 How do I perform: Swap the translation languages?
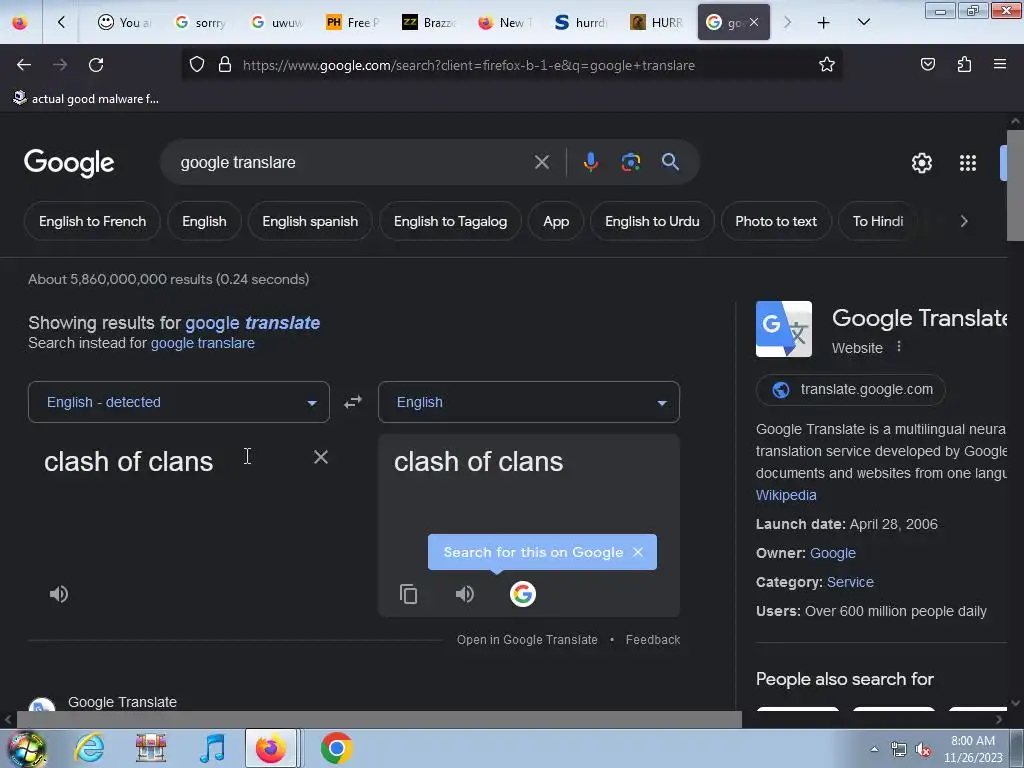coord(353,402)
